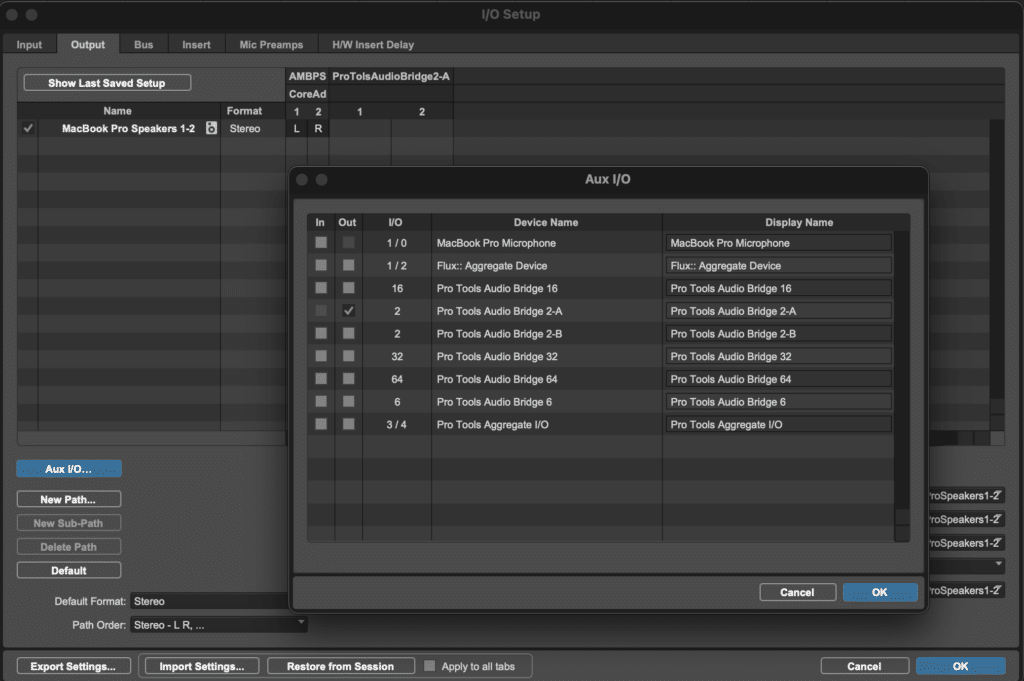Click the L channel cell in output grid

296,128
